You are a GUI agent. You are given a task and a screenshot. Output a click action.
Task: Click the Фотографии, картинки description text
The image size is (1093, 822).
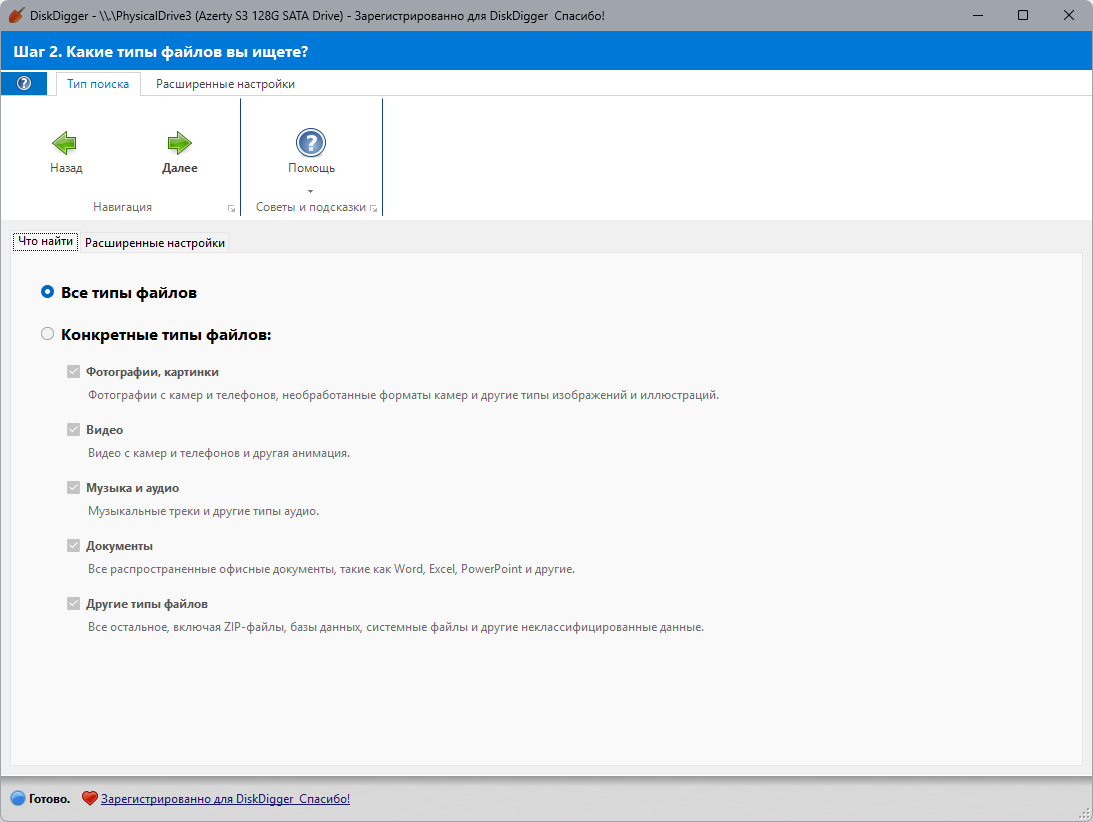[x=403, y=395]
